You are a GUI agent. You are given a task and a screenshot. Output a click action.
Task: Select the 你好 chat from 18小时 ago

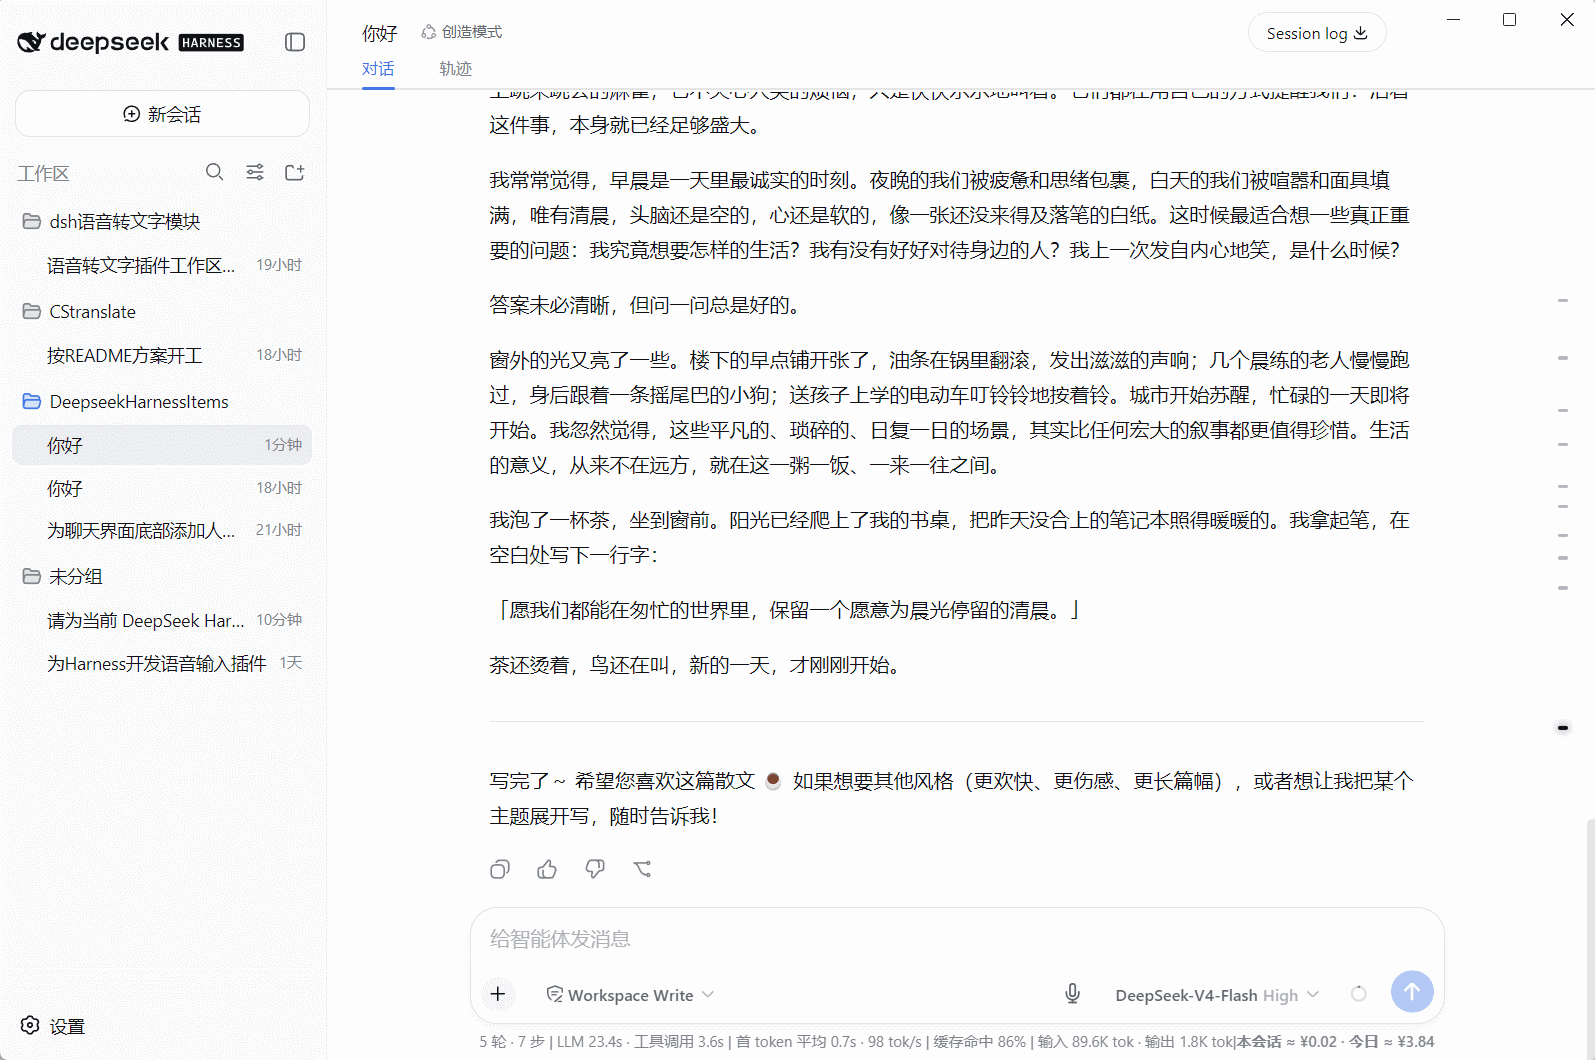[162, 488]
